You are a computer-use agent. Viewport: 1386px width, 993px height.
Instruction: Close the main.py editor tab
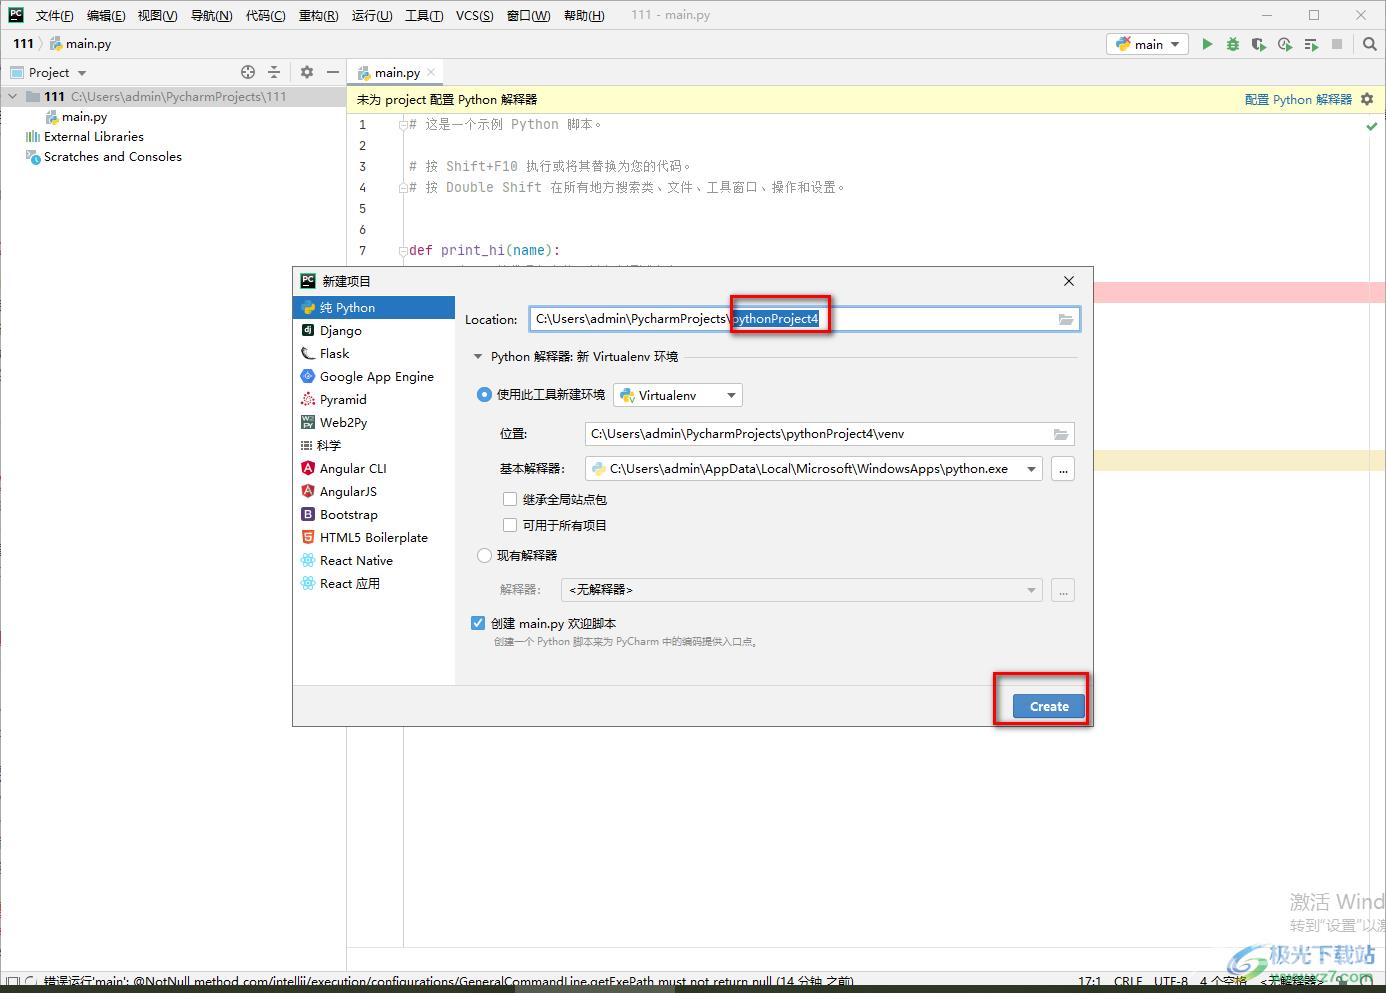click(431, 72)
